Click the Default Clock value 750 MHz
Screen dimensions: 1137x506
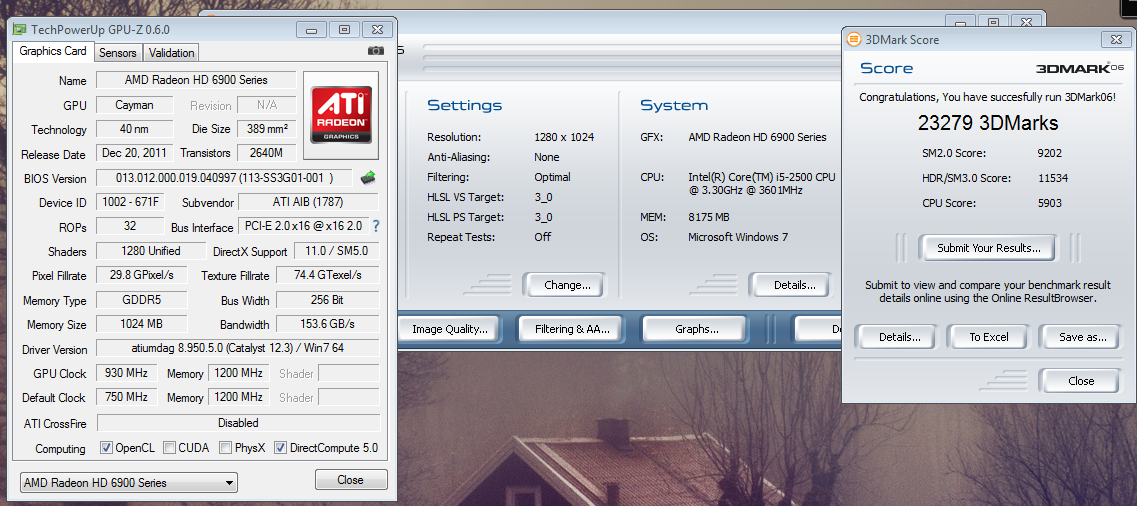tap(126, 397)
